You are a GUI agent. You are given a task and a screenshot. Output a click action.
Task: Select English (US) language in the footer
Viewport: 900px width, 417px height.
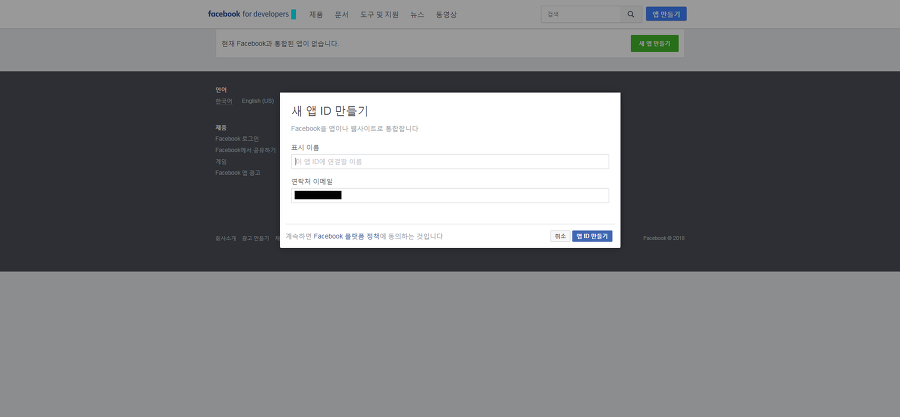(258, 101)
